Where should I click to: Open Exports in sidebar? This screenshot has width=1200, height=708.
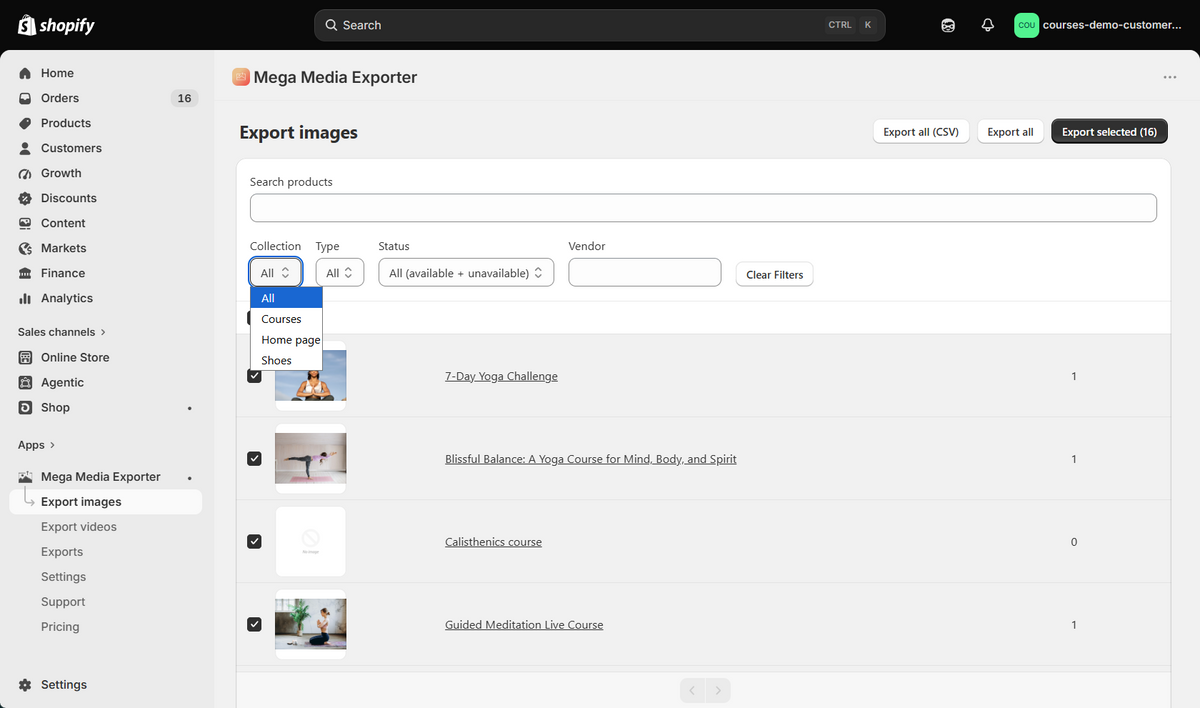(x=62, y=552)
